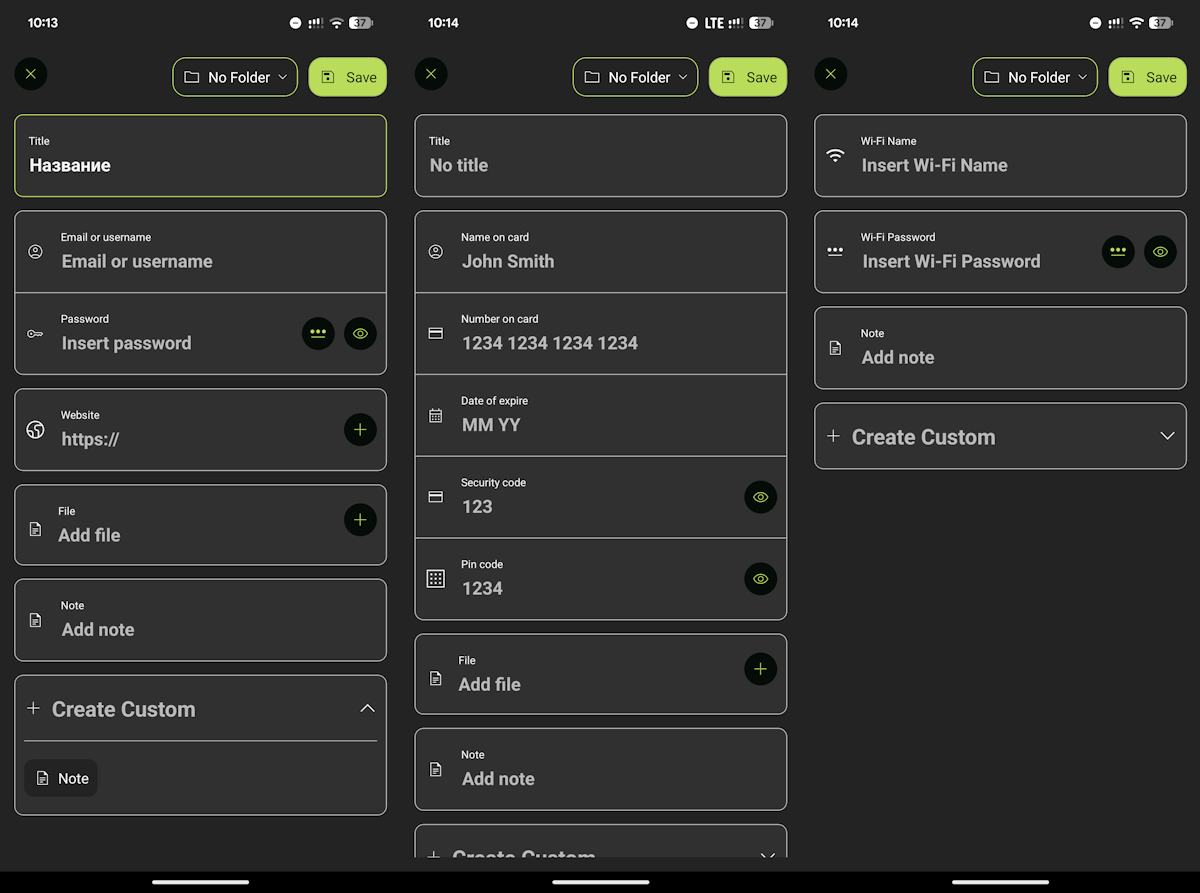Screen dimensions: 1200x893
Task: Tap the plus button in the credit card File row
Action: pos(760,669)
